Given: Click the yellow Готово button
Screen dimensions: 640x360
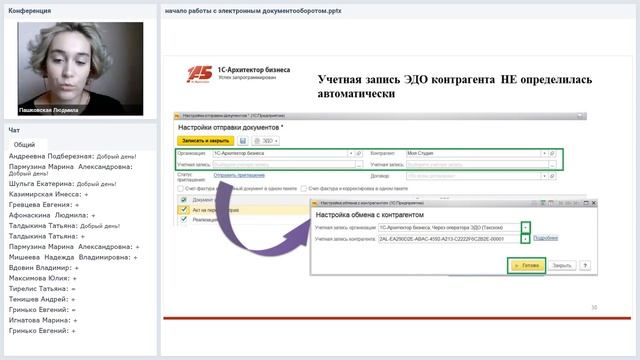Looking at the screenshot, I should (x=527, y=265).
